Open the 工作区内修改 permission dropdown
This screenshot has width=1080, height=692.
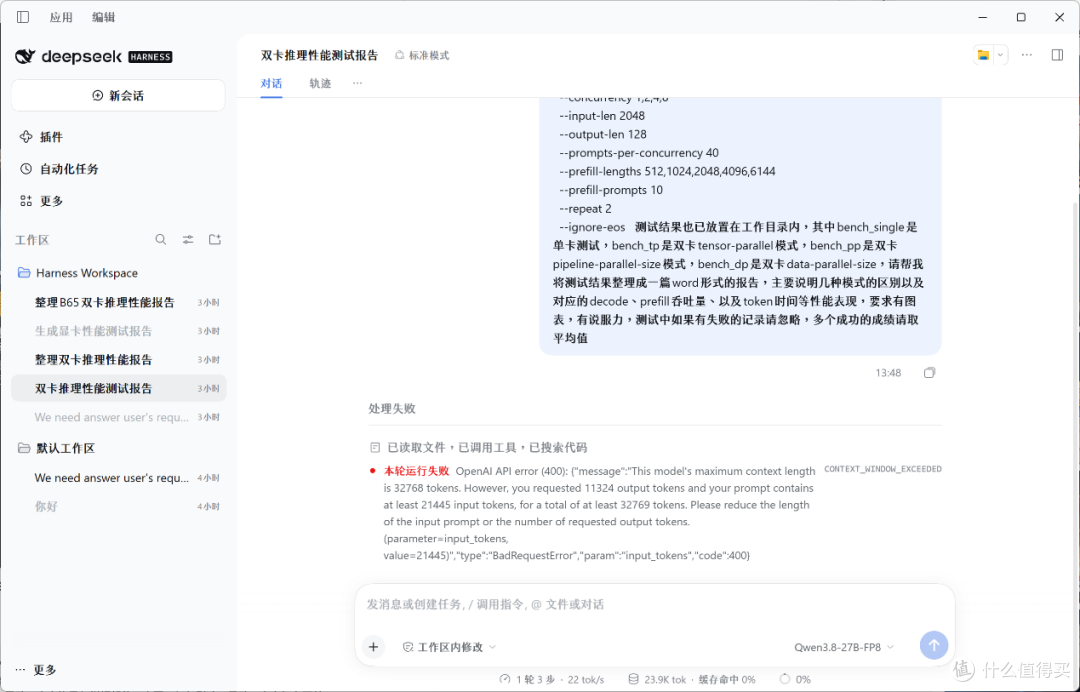click(449, 647)
